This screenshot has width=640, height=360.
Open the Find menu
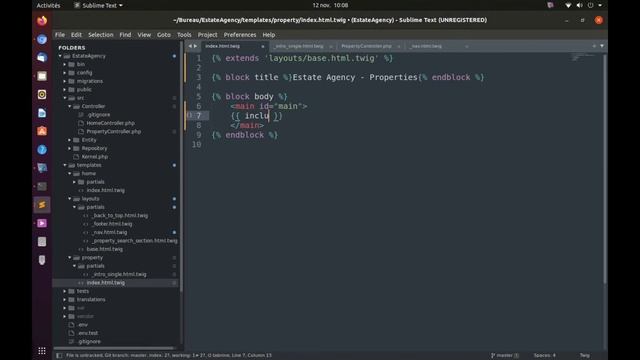pyautogui.click(x=125, y=35)
